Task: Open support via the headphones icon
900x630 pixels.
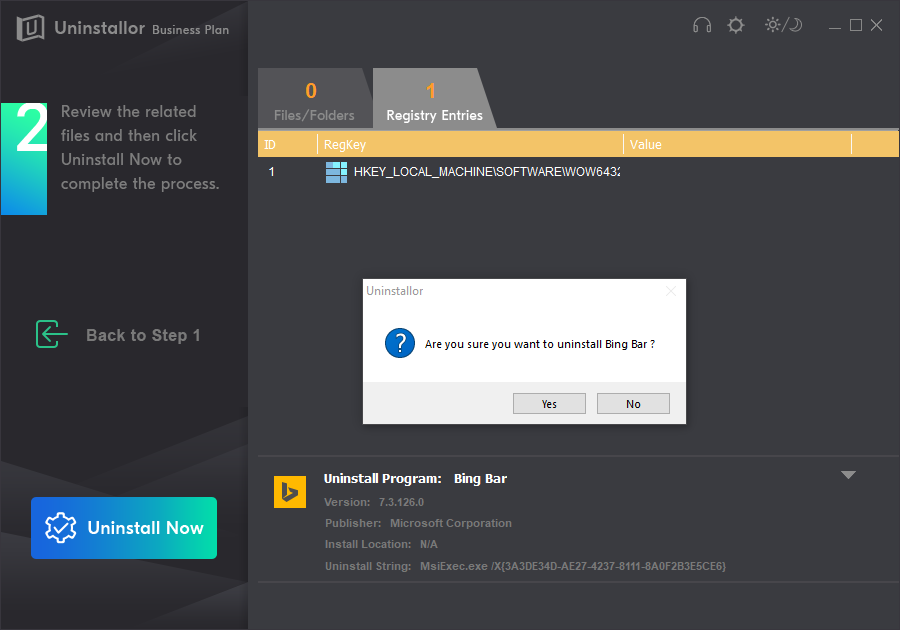Action: click(702, 25)
